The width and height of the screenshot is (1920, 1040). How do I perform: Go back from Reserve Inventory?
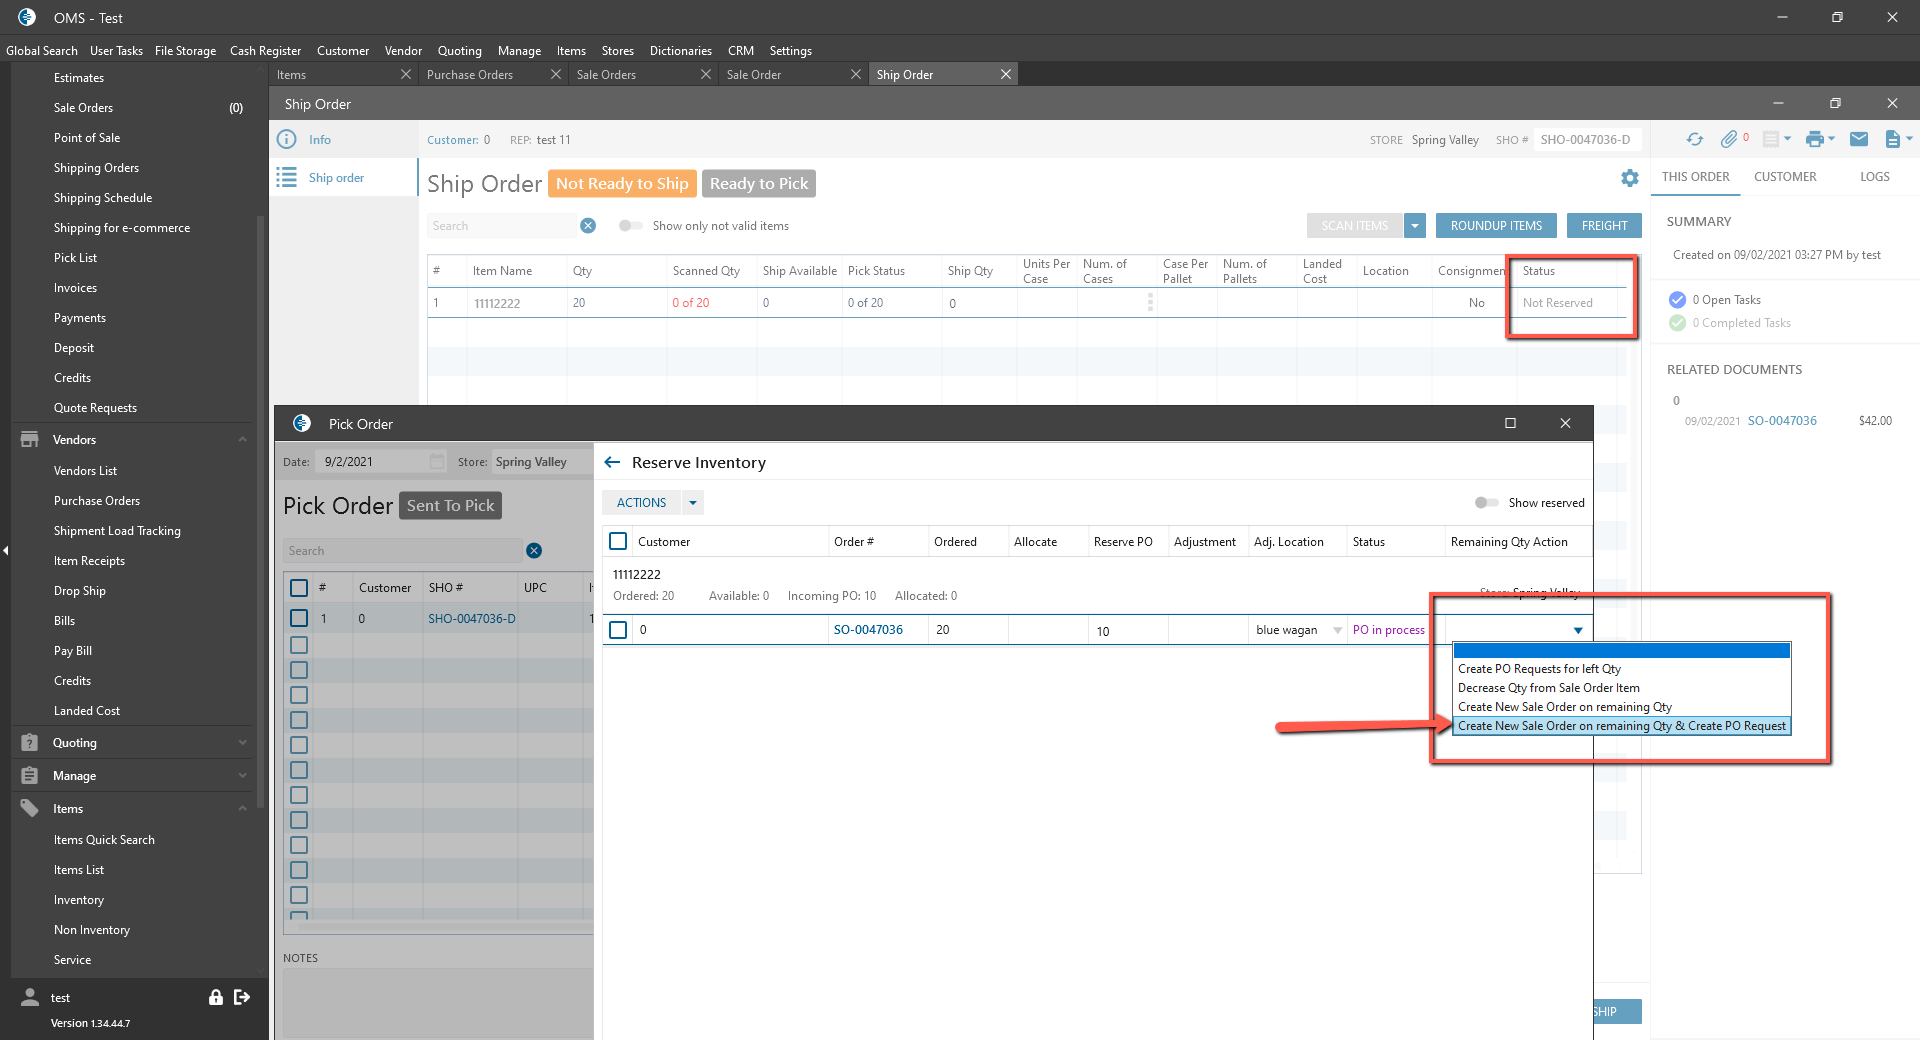(612, 463)
